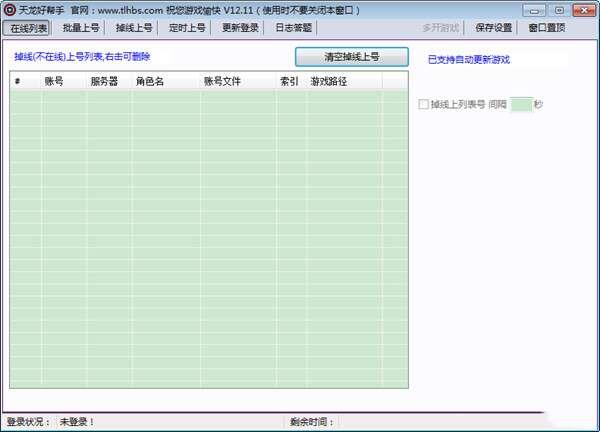Open the 批量上号 tab

click(81, 28)
